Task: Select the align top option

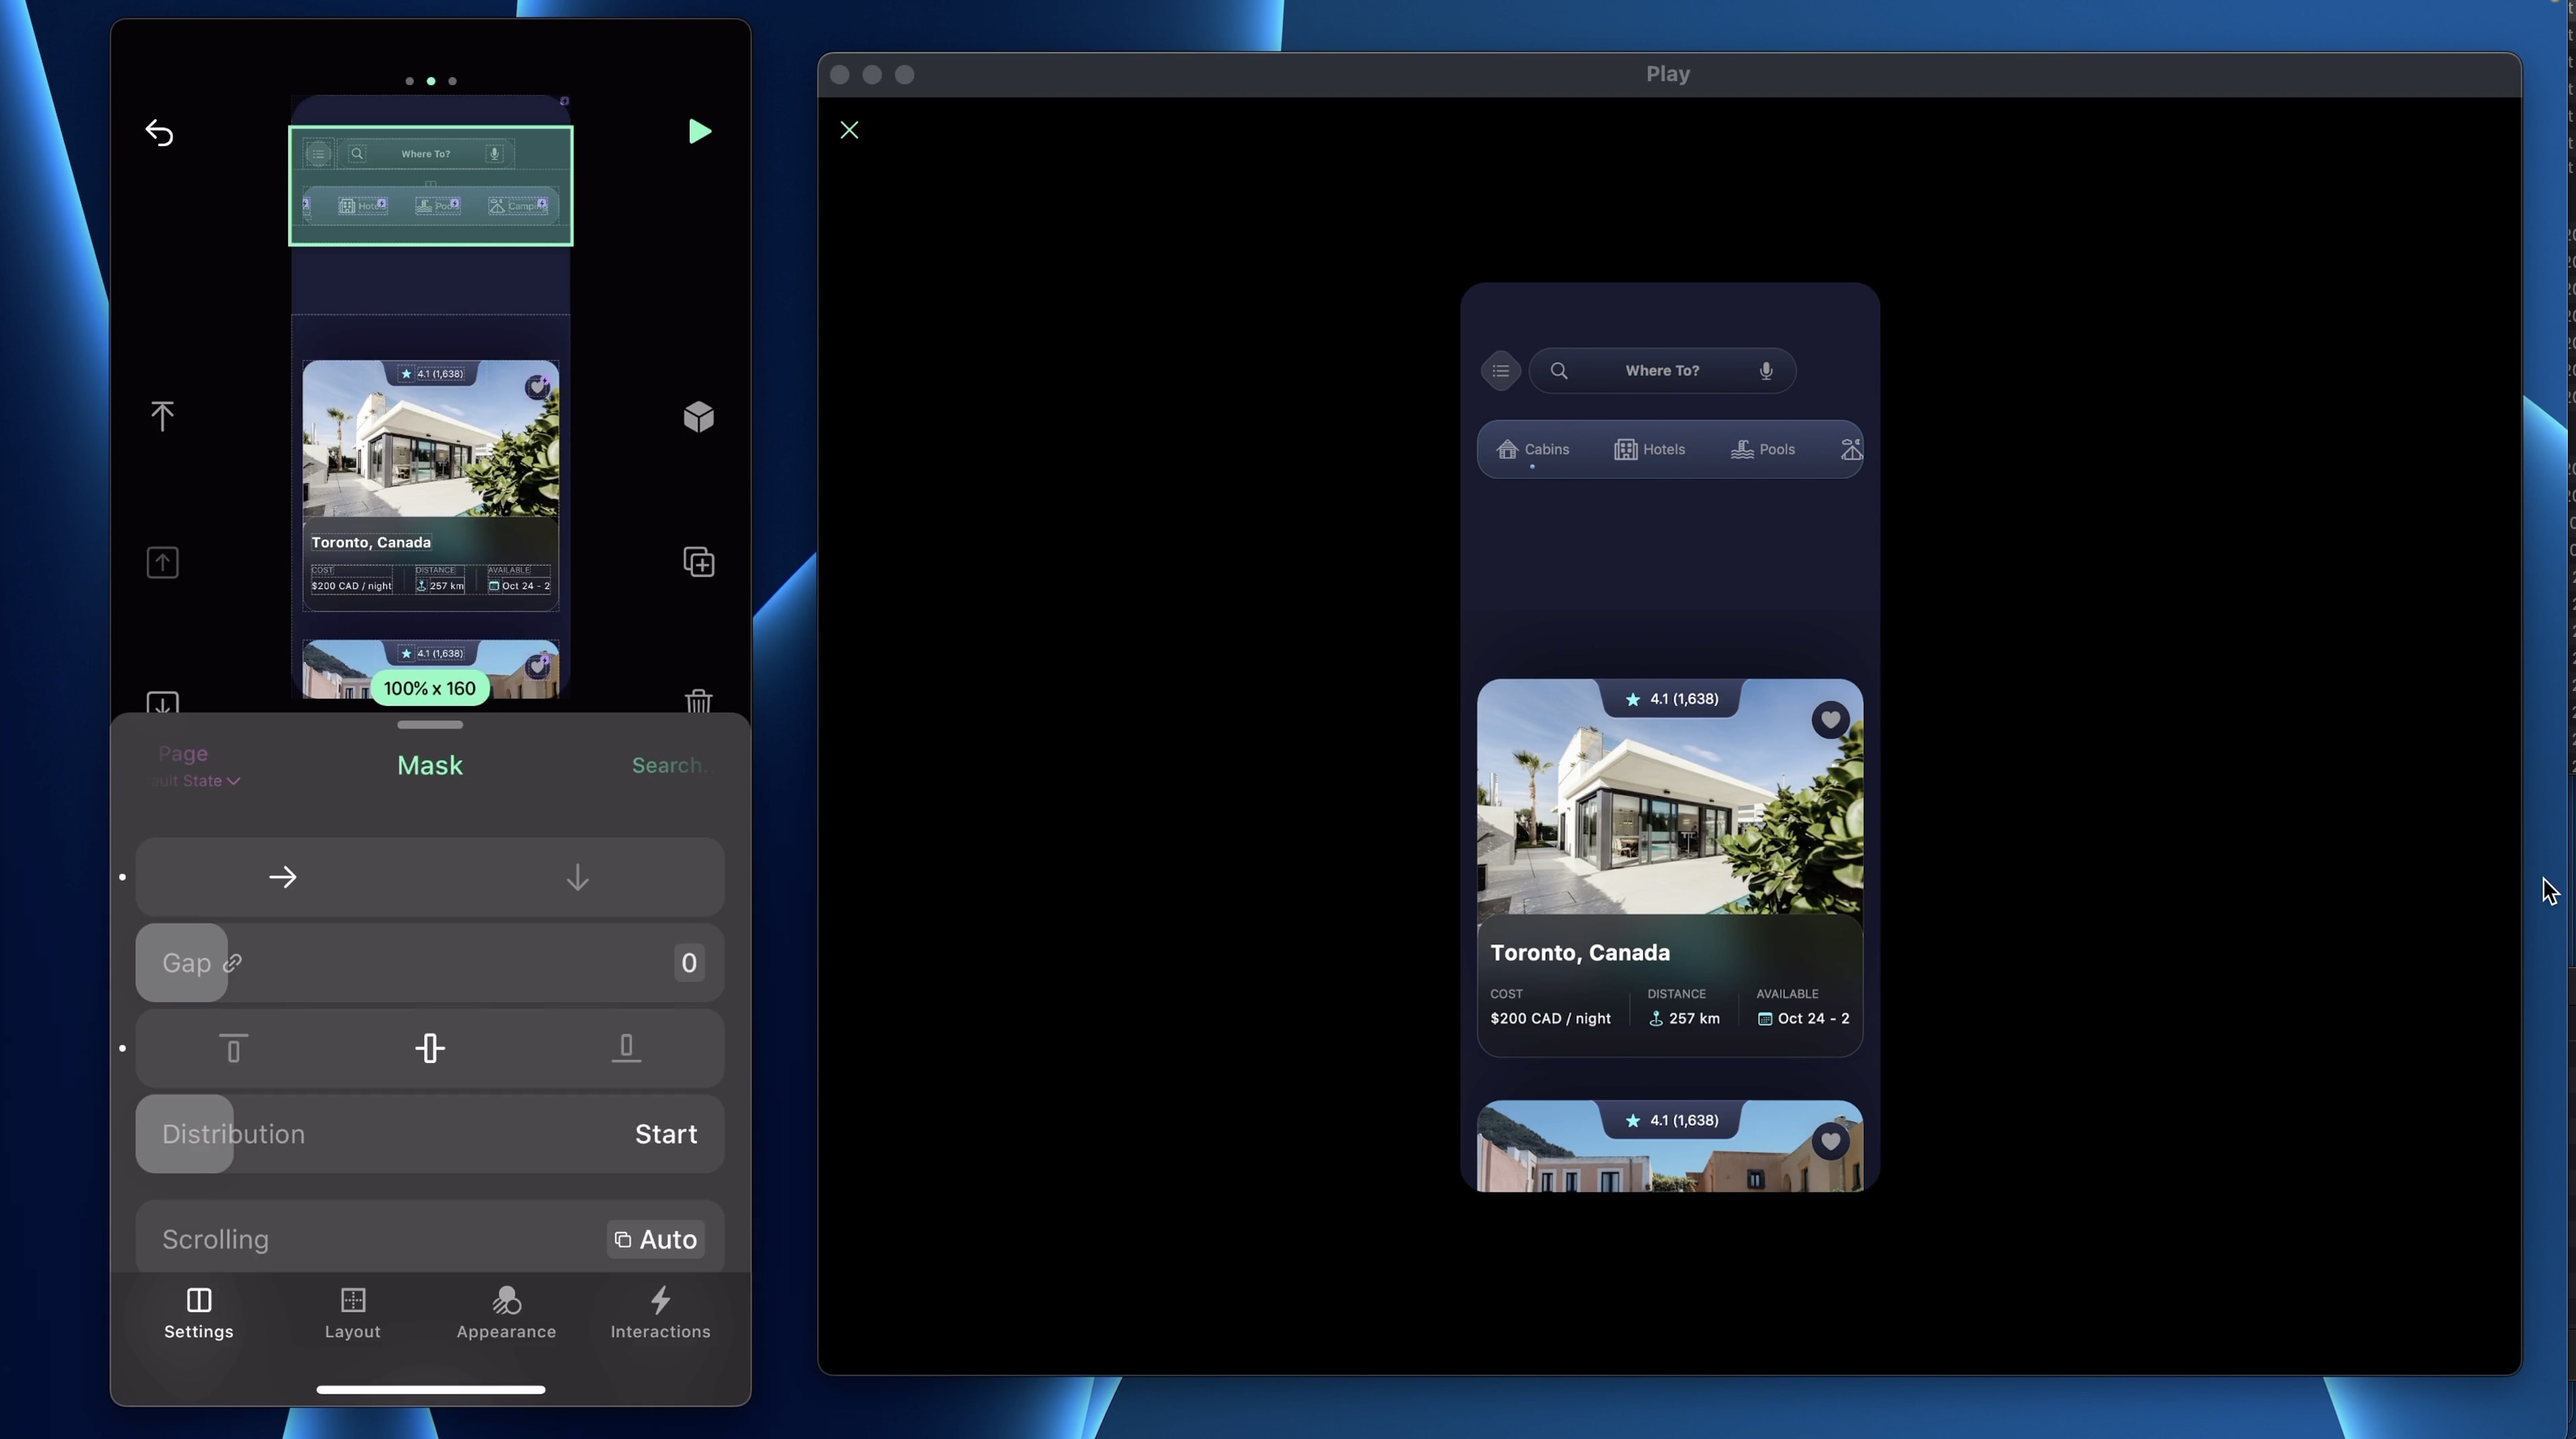Action: pos(233,1049)
